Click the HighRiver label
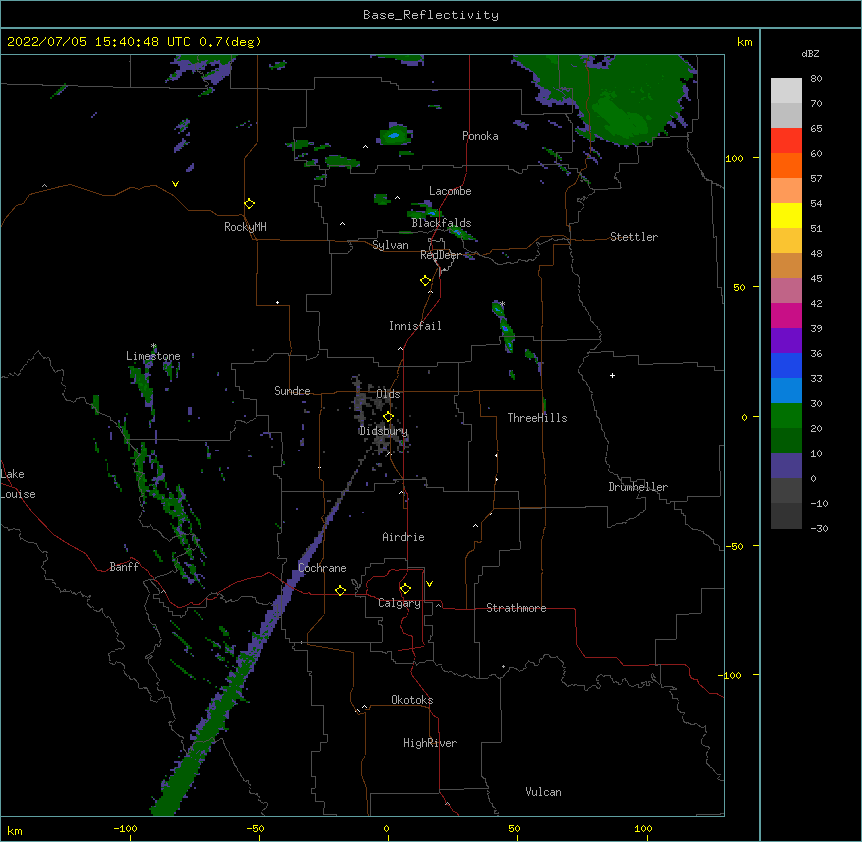This screenshot has height=842, width=862. point(430,743)
